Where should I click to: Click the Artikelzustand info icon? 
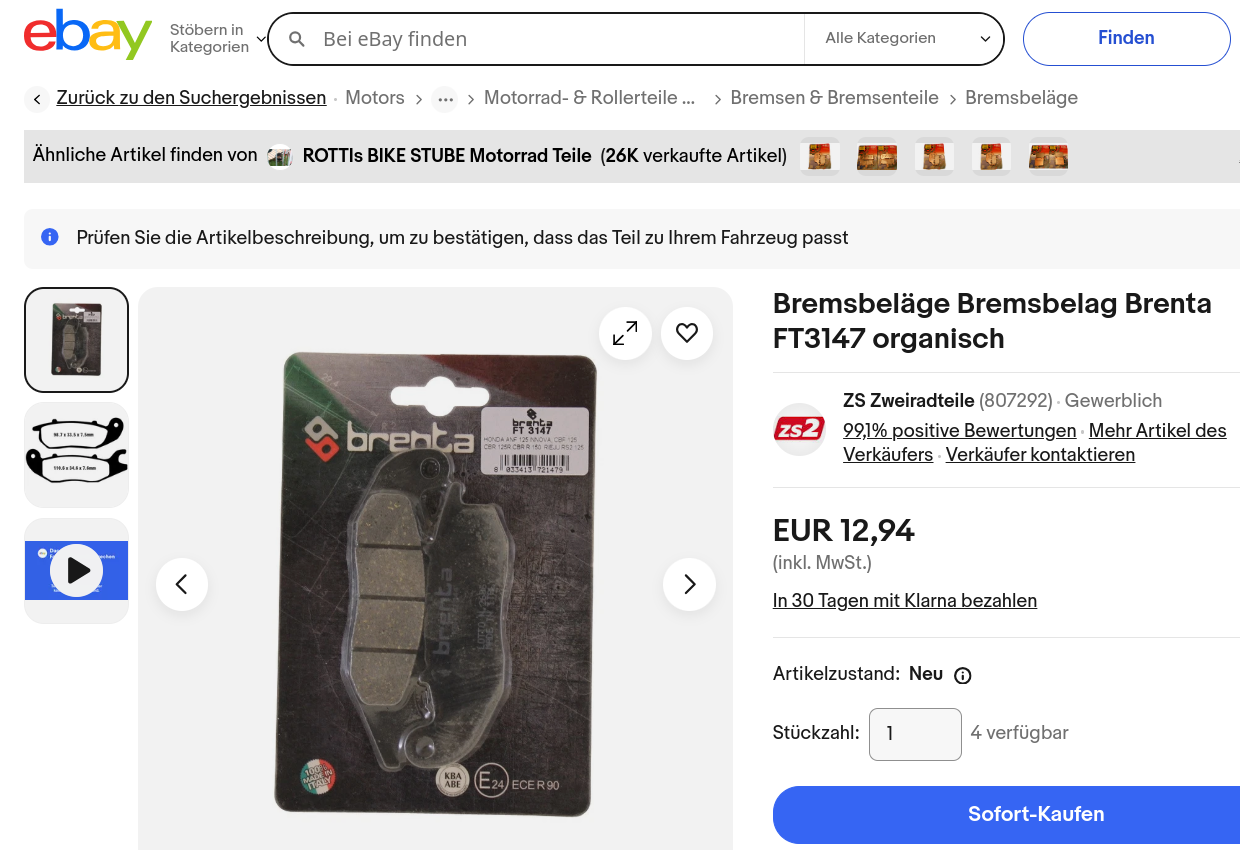coord(963,675)
